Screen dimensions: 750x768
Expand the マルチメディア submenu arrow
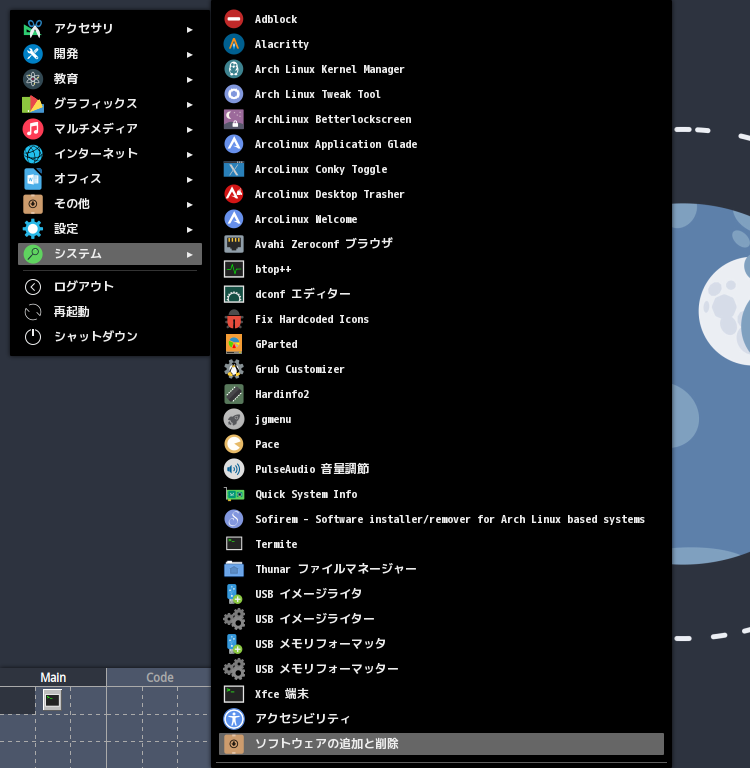point(190,129)
